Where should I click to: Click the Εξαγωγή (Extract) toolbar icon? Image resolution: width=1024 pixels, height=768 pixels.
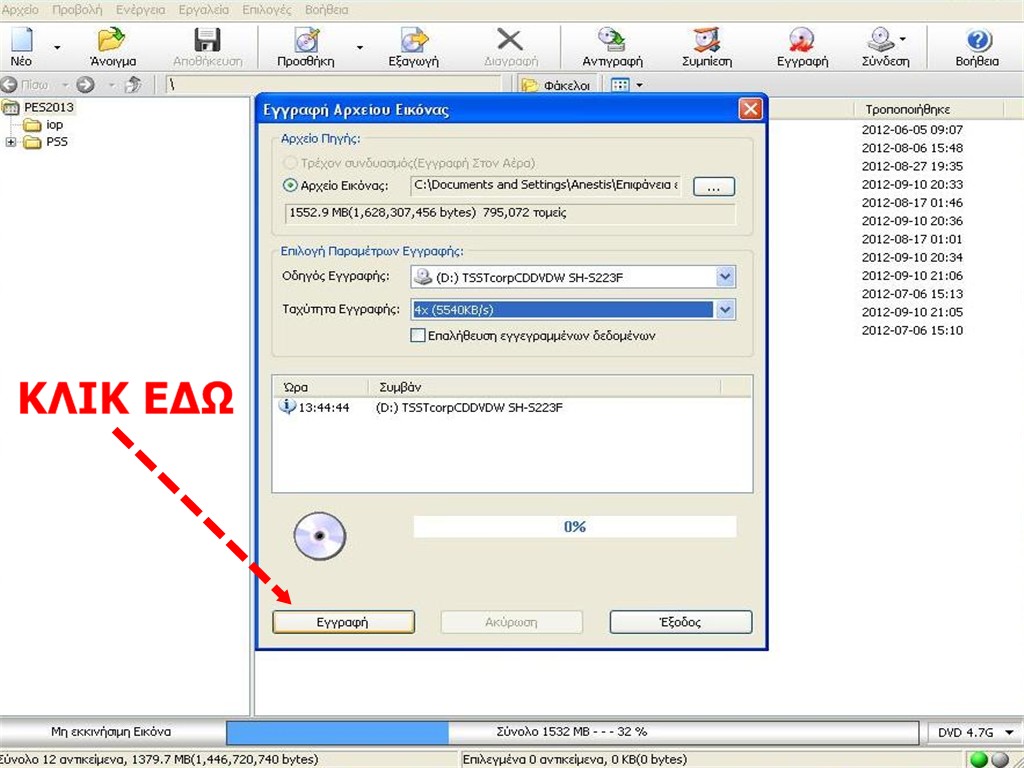[413, 41]
